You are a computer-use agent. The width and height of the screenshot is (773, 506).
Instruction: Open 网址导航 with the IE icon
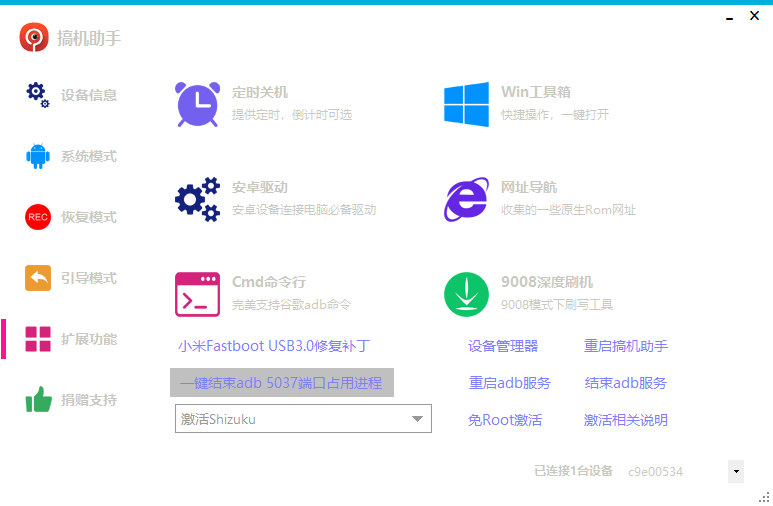pyautogui.click(x=466, y=199)
